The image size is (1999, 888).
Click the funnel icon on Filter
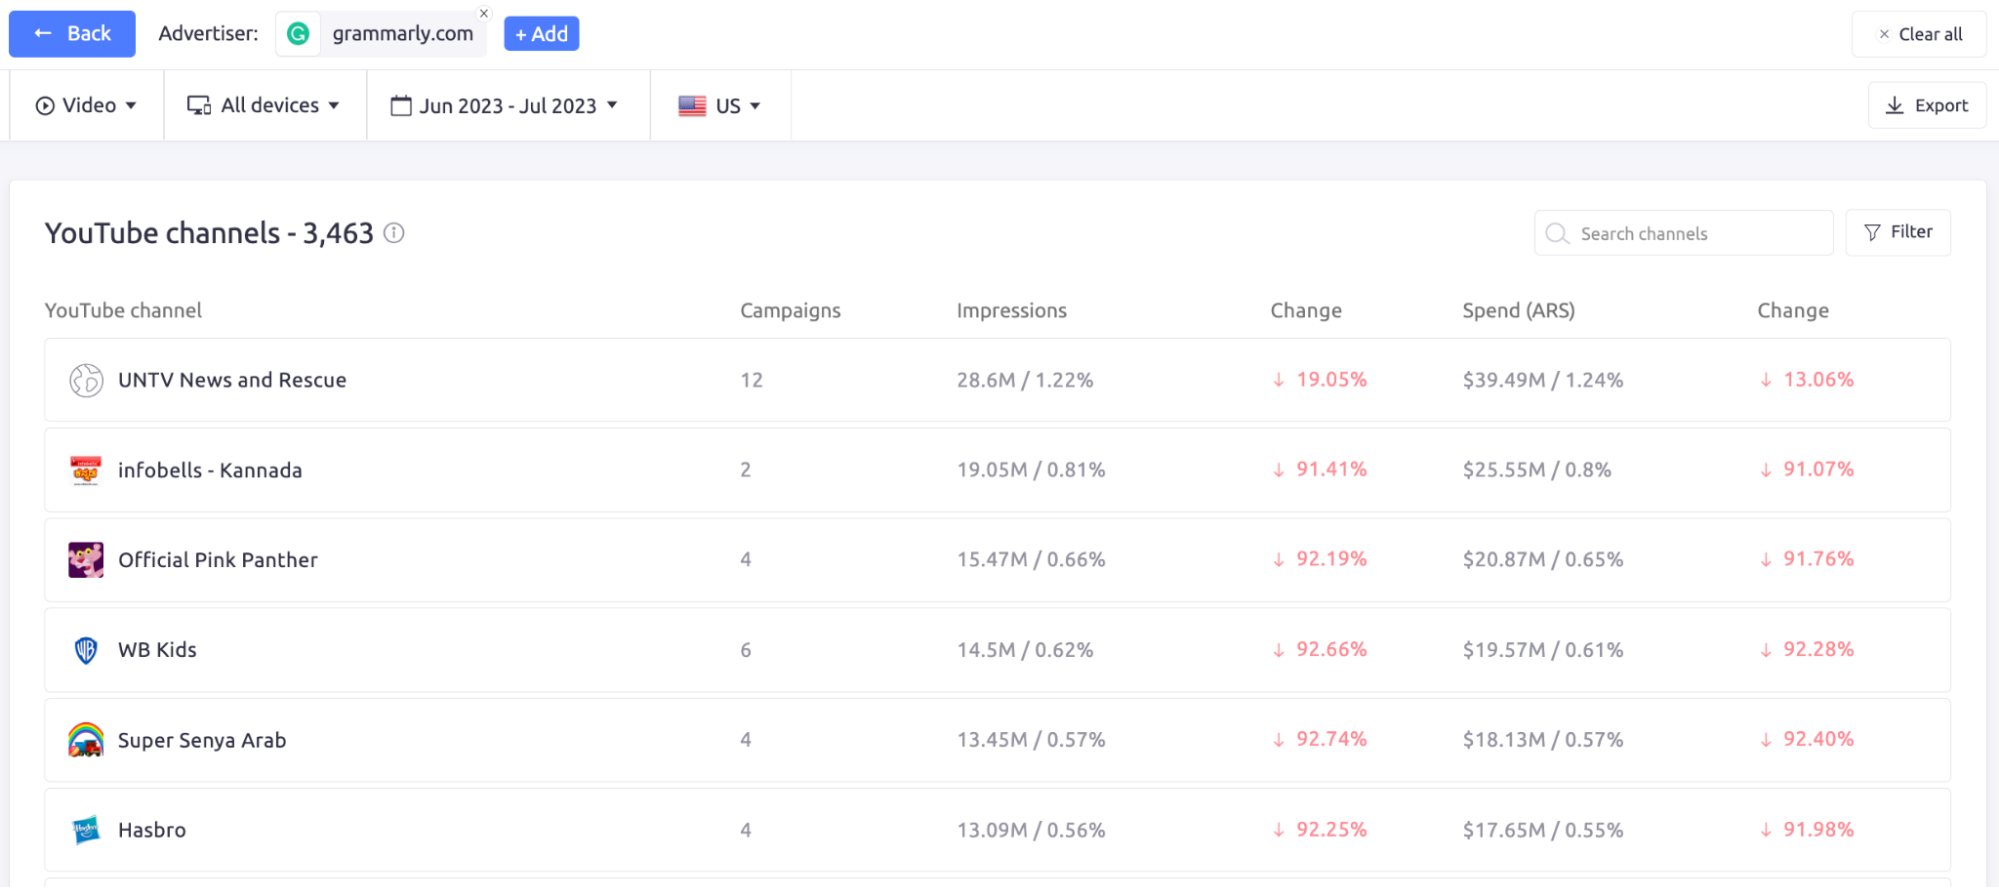tap(1872, 233)
